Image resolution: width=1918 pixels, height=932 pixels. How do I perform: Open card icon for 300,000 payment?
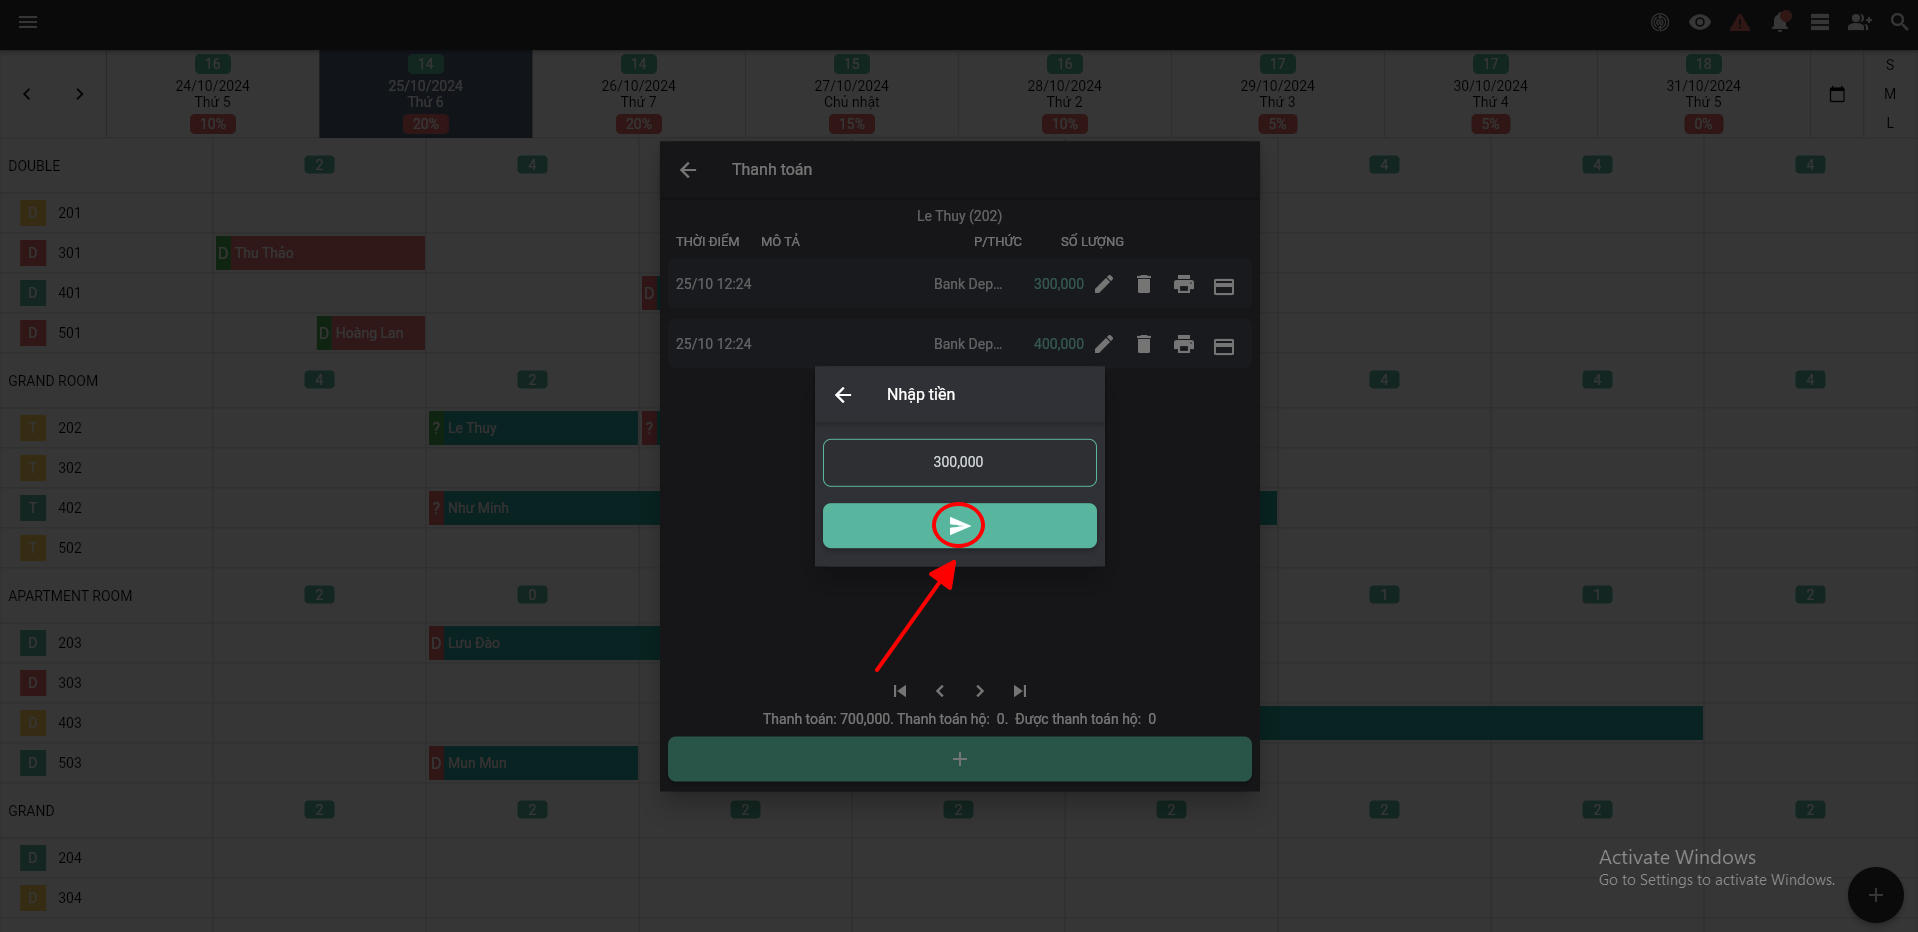tap(1224, 286)
